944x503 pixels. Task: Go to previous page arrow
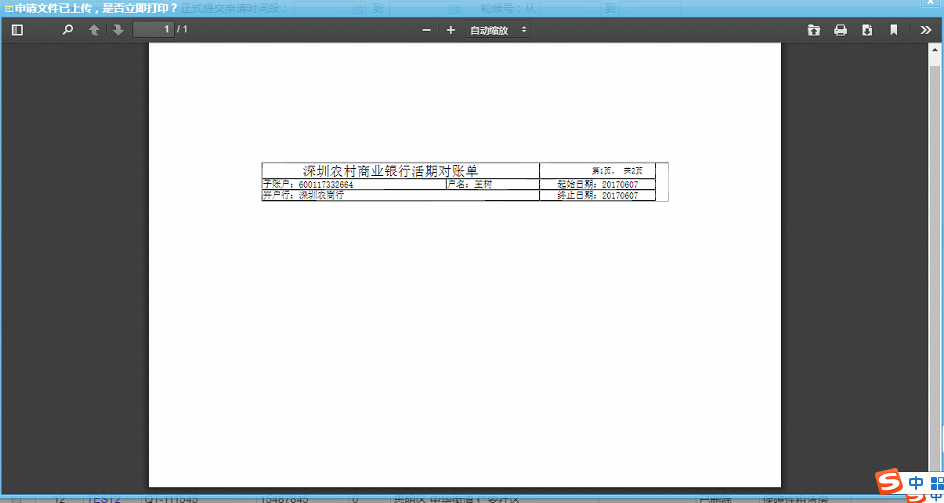point(94,30)
